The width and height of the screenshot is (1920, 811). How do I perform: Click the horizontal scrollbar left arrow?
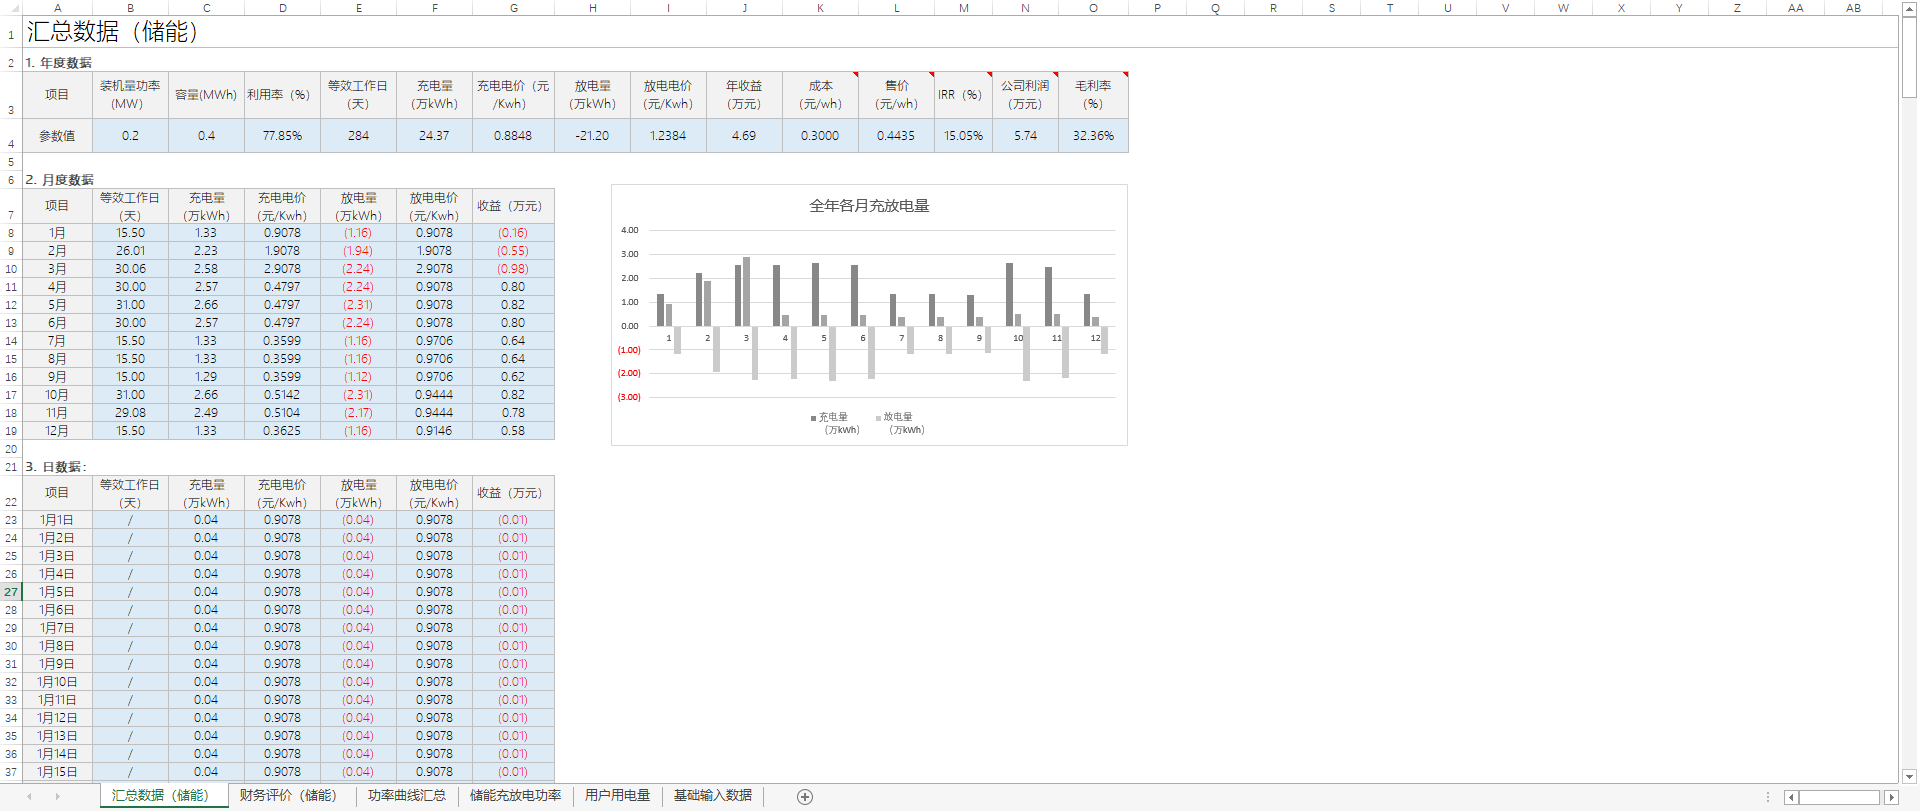(x=1791, y=797)
